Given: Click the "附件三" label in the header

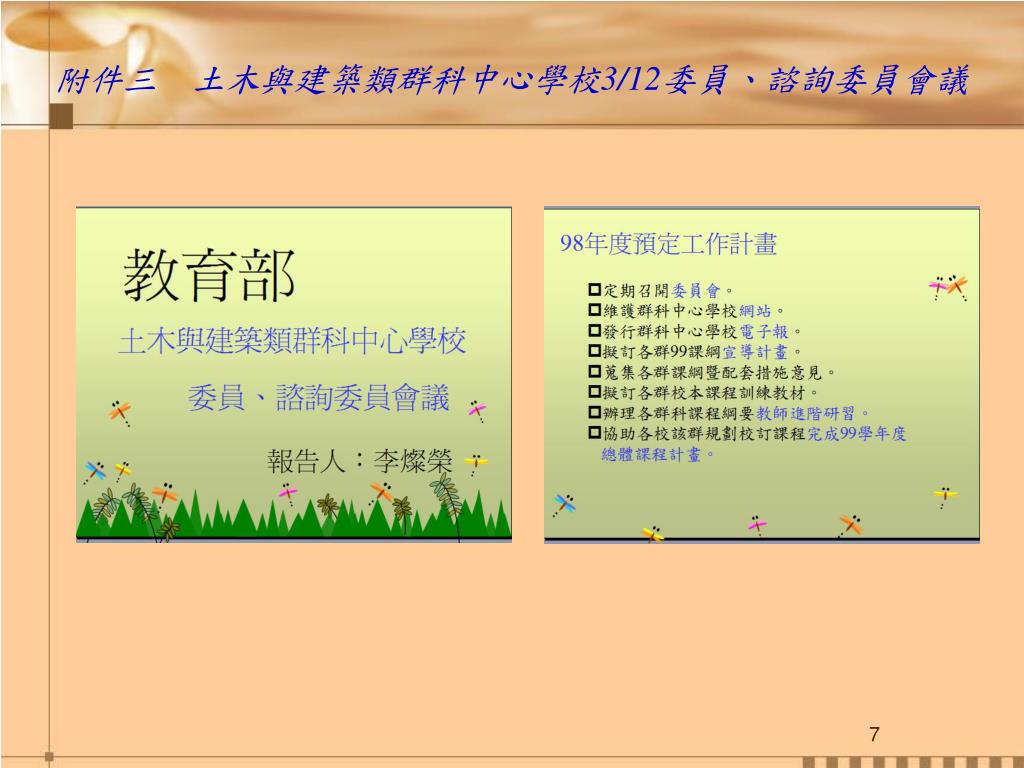Looking at the screenshot, I should point(107,81).
